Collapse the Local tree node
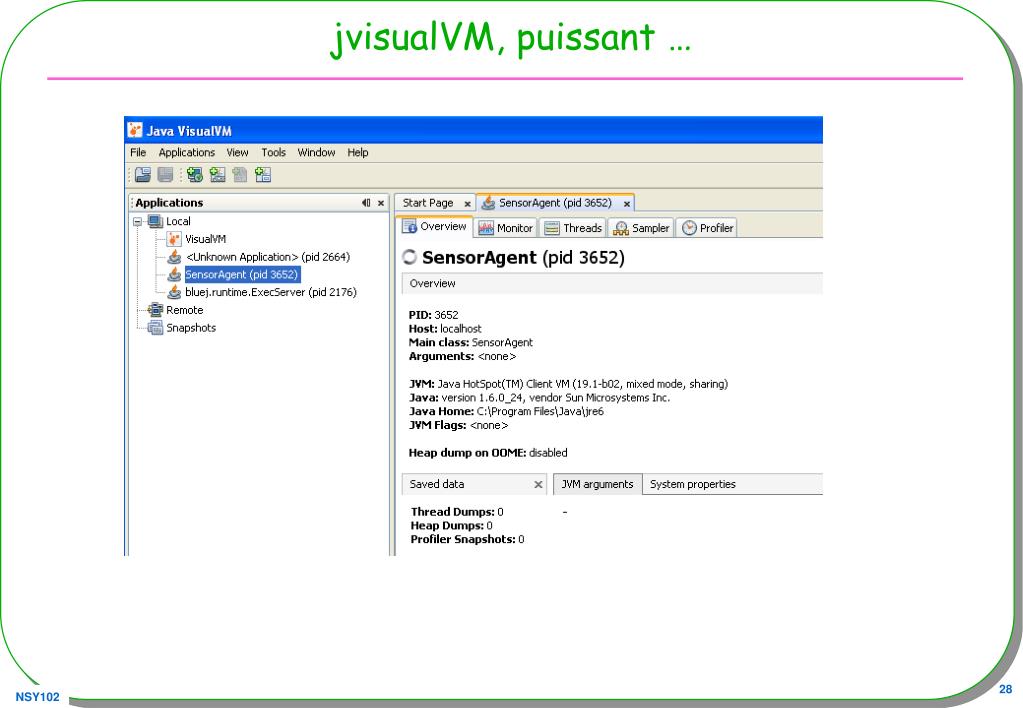Image resolution: width=1023 pixels, height=708 pixels. (x=138, y=221)
